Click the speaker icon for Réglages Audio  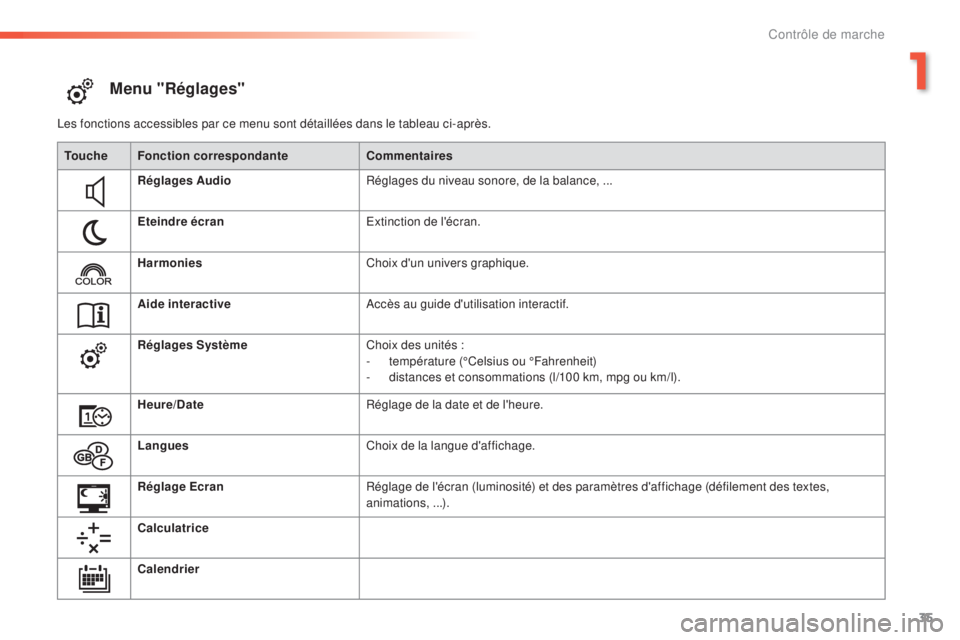(95, 191)
